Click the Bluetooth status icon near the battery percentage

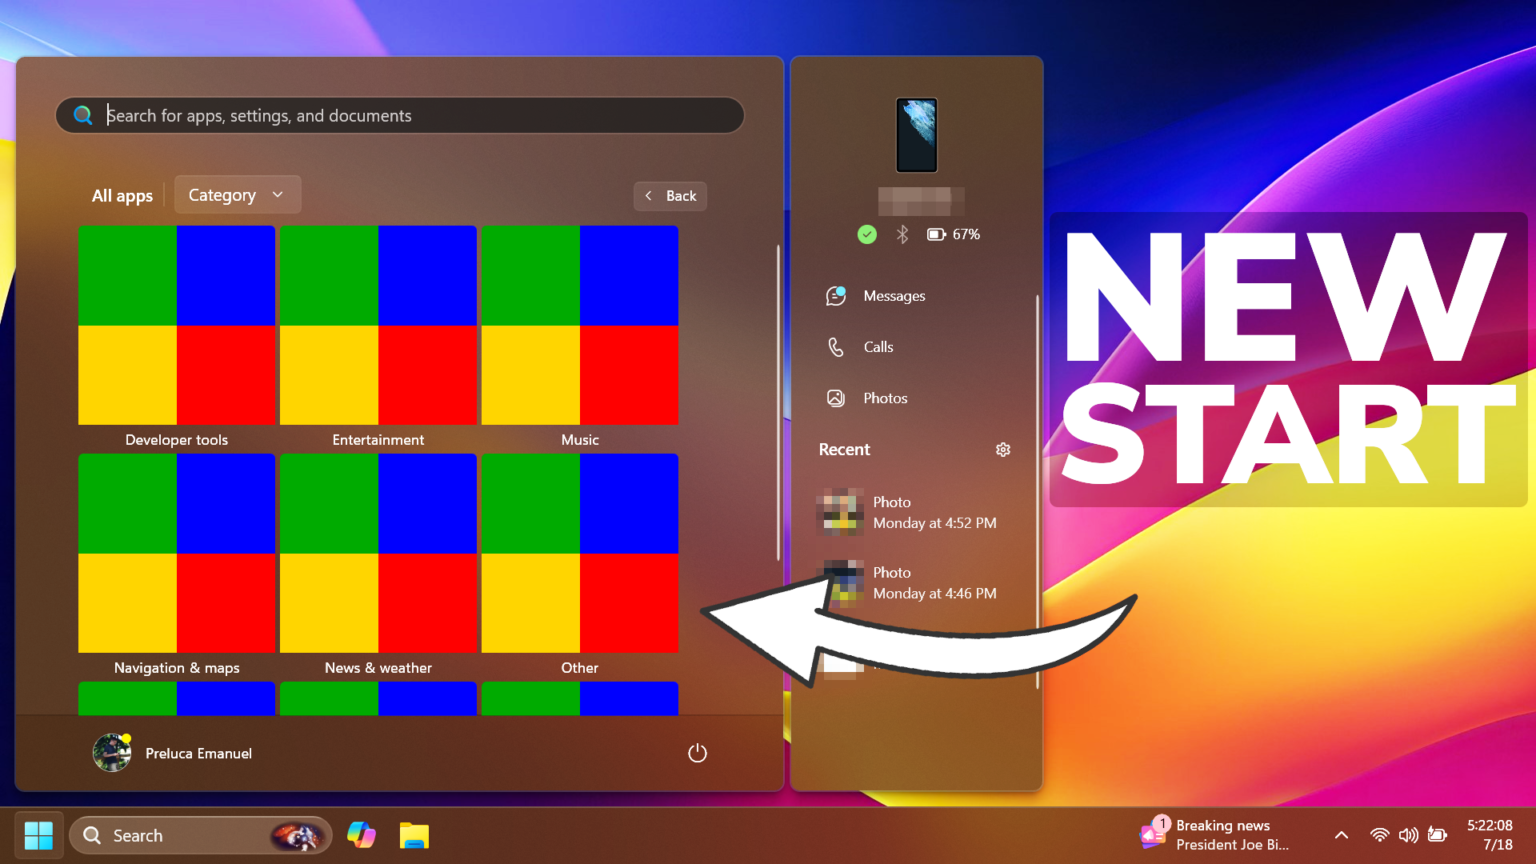pos(902,234)
